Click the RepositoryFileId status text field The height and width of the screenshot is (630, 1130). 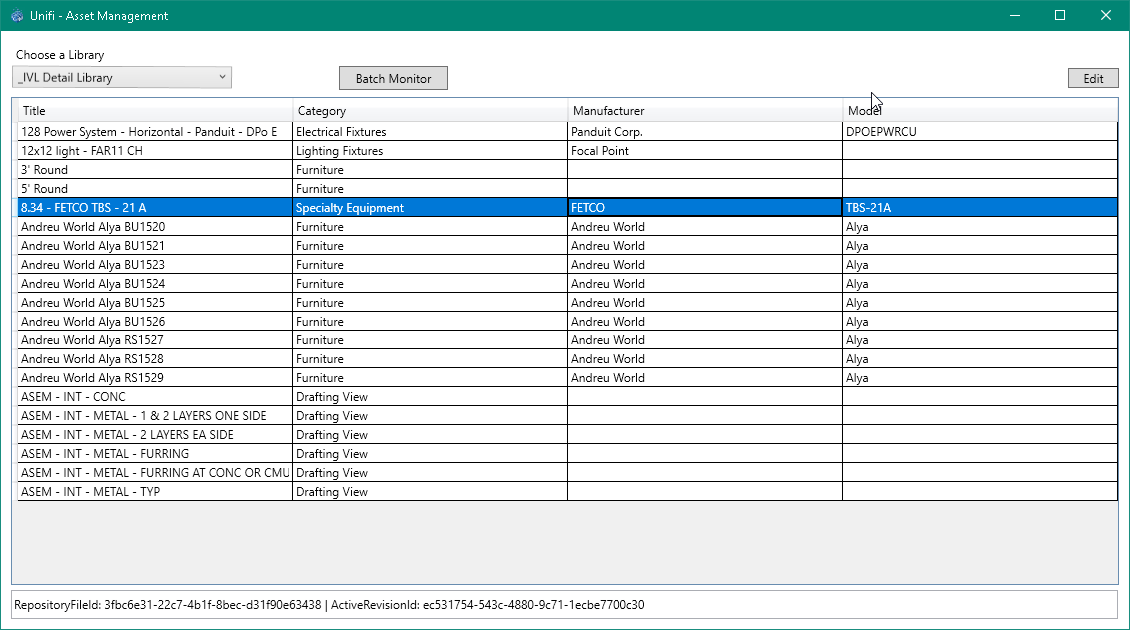pyautogui.click(x=564, y=605)
